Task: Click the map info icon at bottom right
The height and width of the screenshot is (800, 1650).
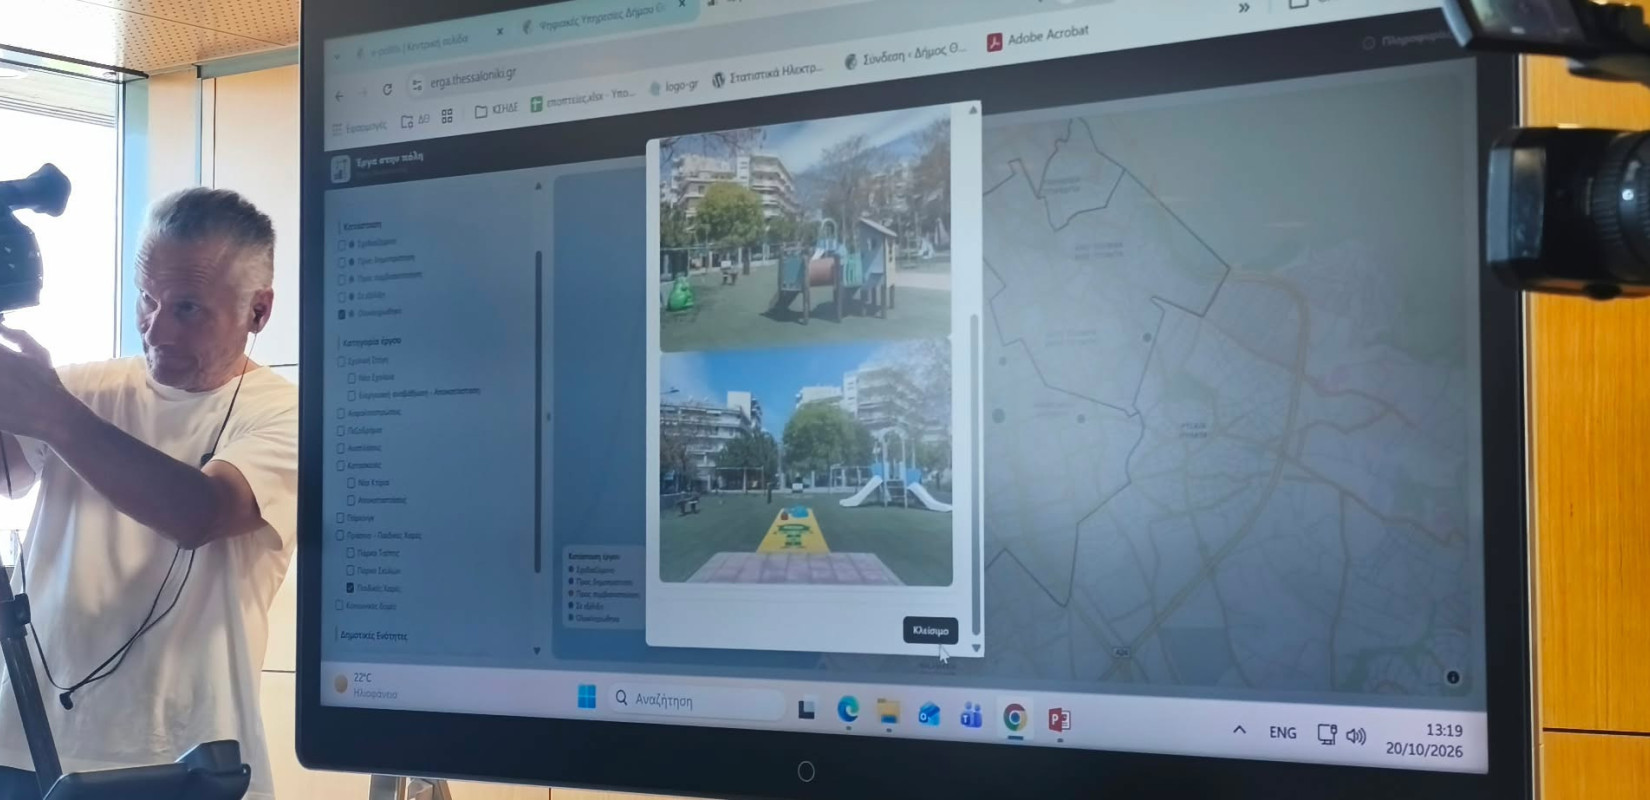Action: (1453, 678)
